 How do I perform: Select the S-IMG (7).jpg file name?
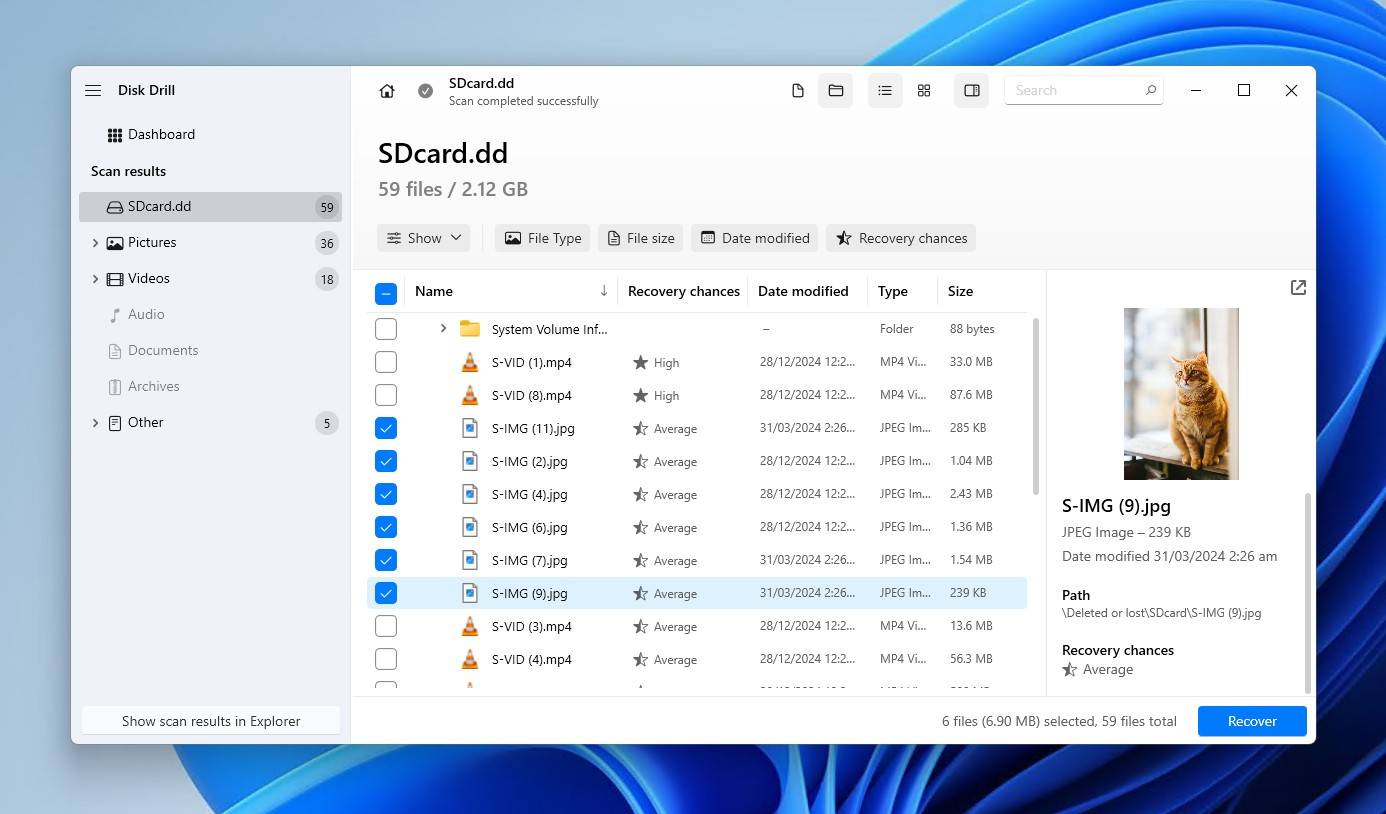pyautogui.click(x=530, y=560)
